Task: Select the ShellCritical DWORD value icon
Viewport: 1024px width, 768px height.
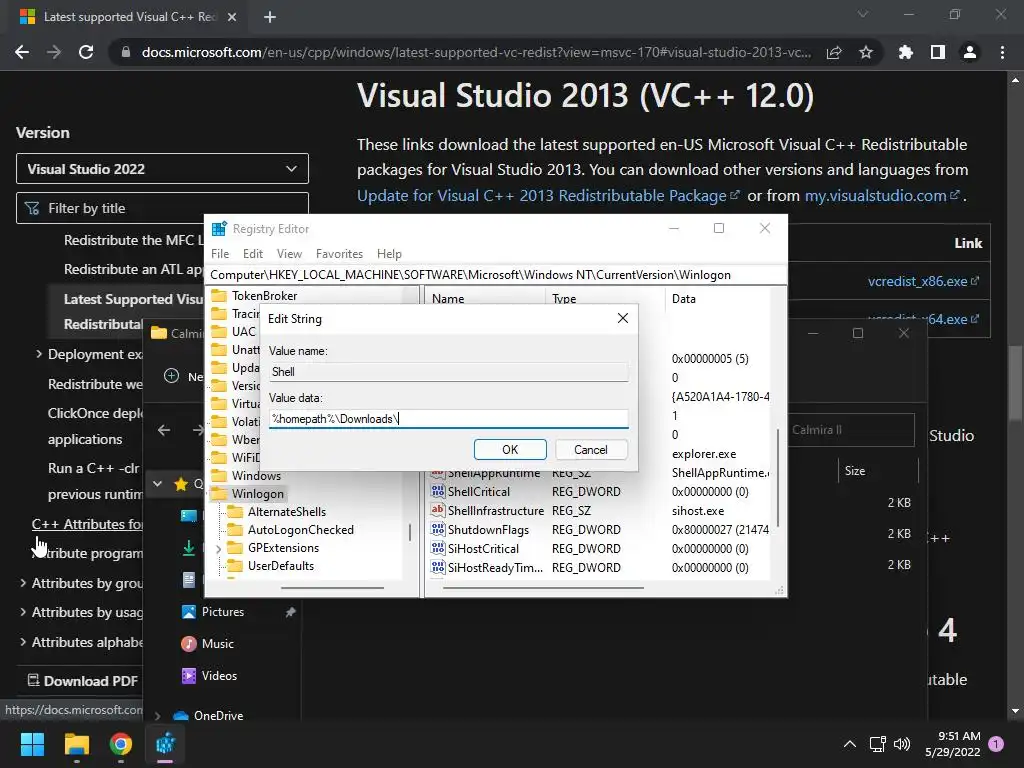Action: click(438, 491)
